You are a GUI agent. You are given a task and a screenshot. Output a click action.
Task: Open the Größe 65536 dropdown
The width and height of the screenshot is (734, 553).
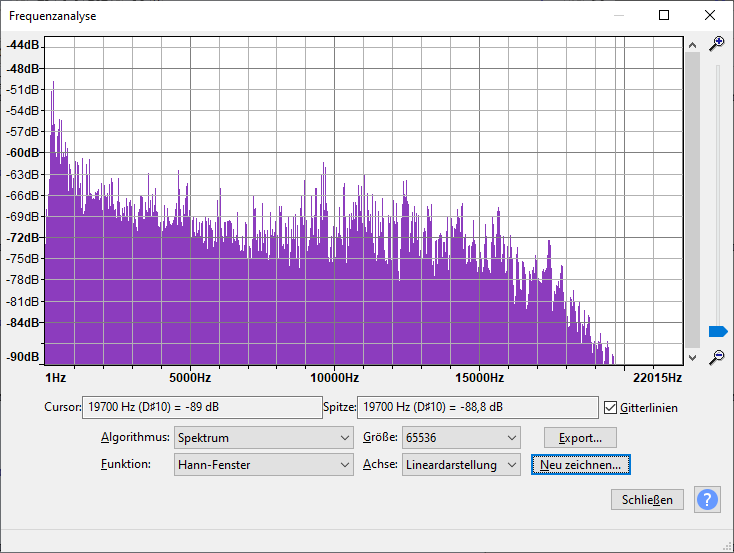pyautogui.click(x=461, y=438)
